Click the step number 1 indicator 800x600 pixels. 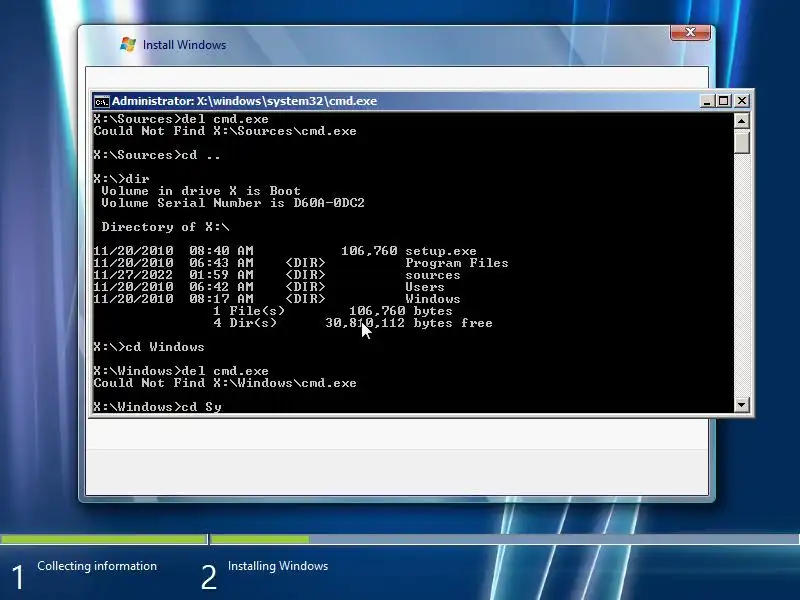tap(17, 578)
